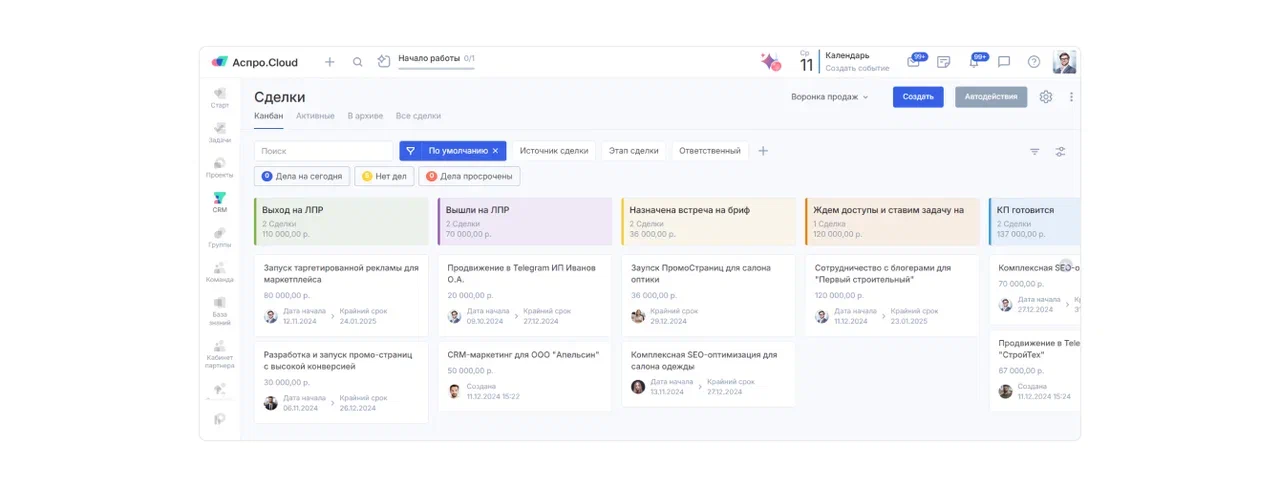Toggle the Дела просрочены filter
The width and height of the screenshot is (1280, 487).
click(469, 177)
